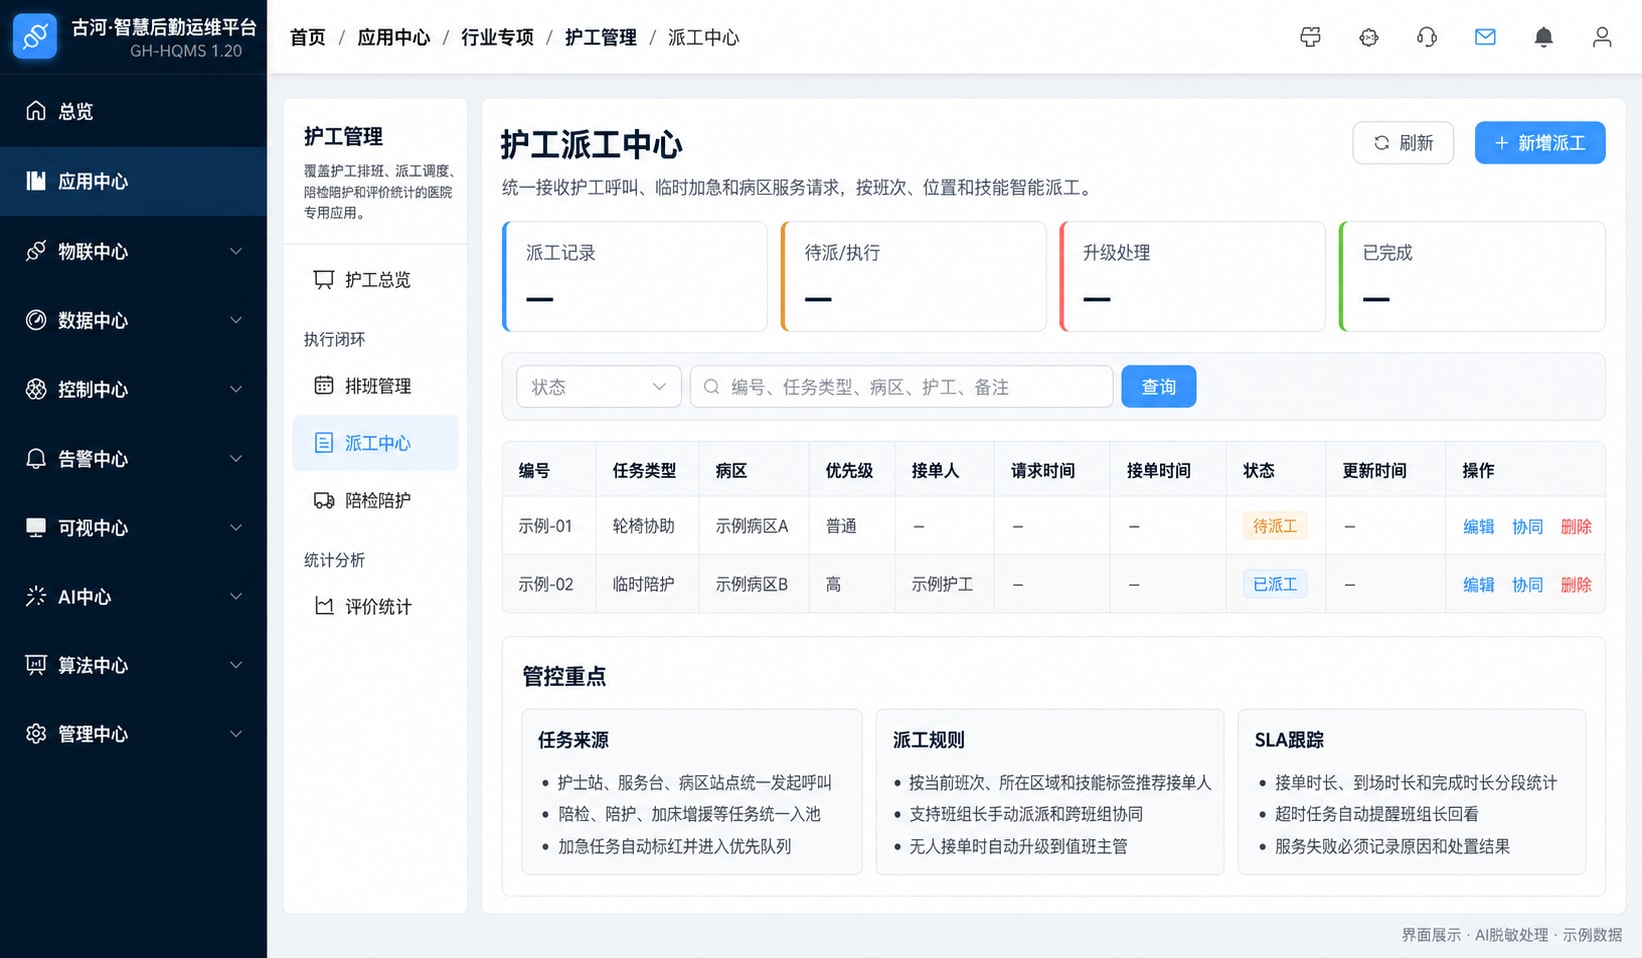Click the 应用中心 sidebar icon
The height and width of the screenshot is (958, 1642).
coord(36,181)
